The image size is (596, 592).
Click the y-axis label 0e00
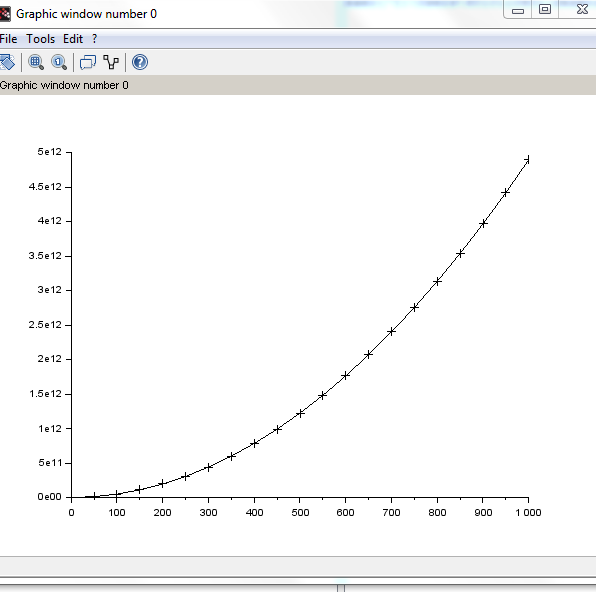49,497
